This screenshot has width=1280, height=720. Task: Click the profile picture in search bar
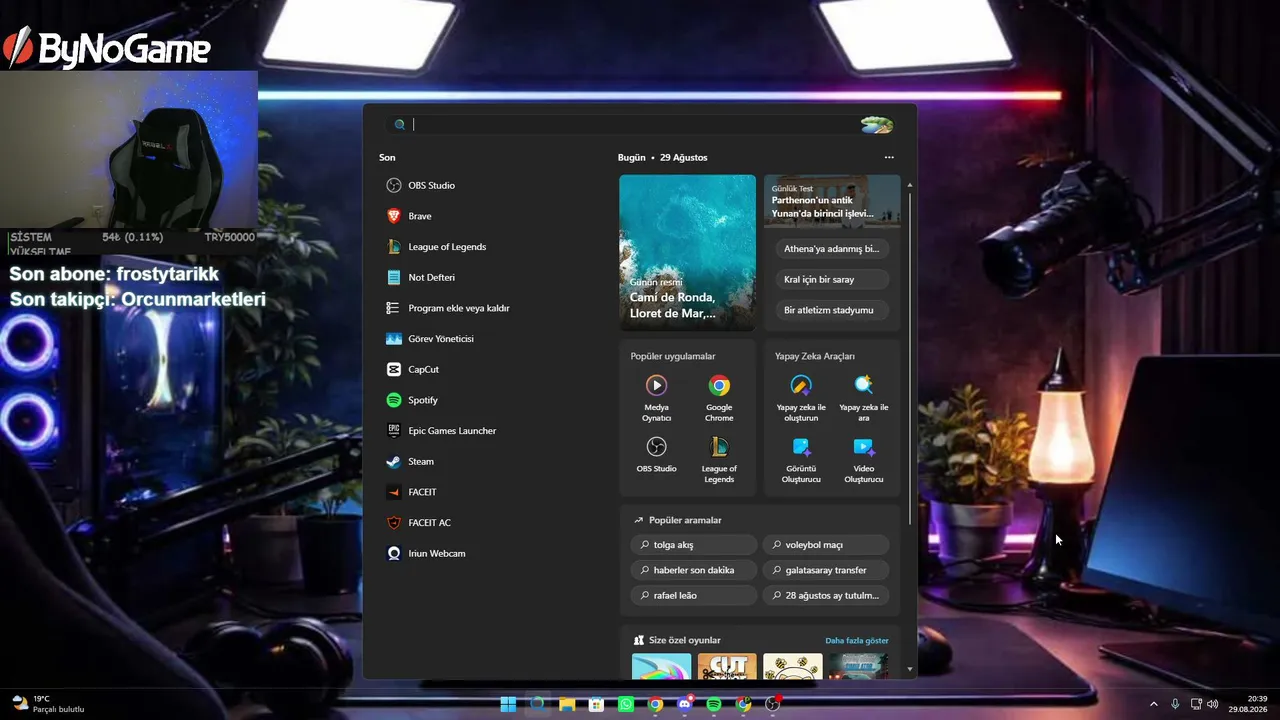(877, 125)
